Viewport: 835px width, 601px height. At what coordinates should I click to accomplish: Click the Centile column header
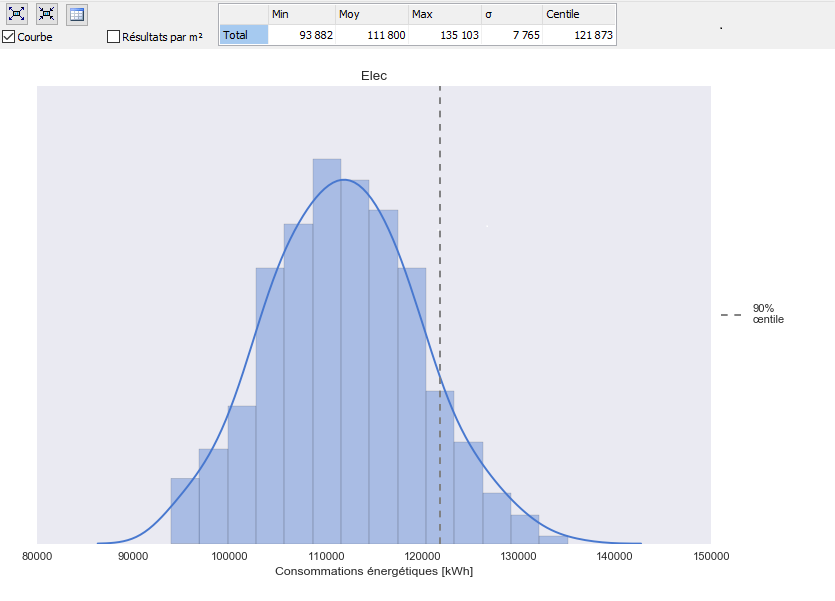pos(579,14)
